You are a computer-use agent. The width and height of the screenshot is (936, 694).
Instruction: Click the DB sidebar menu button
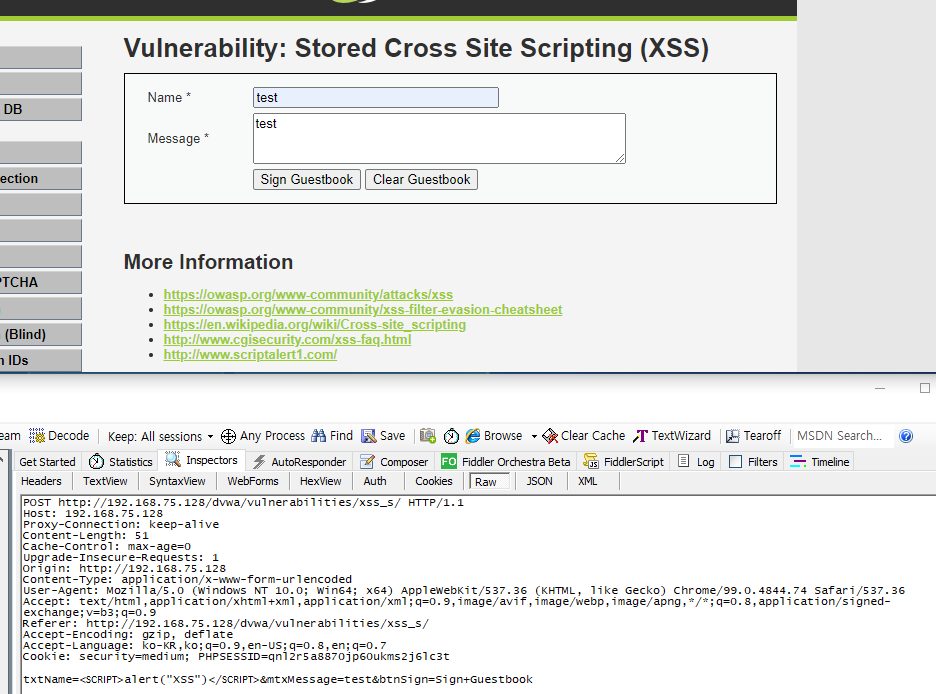(40, 109)
